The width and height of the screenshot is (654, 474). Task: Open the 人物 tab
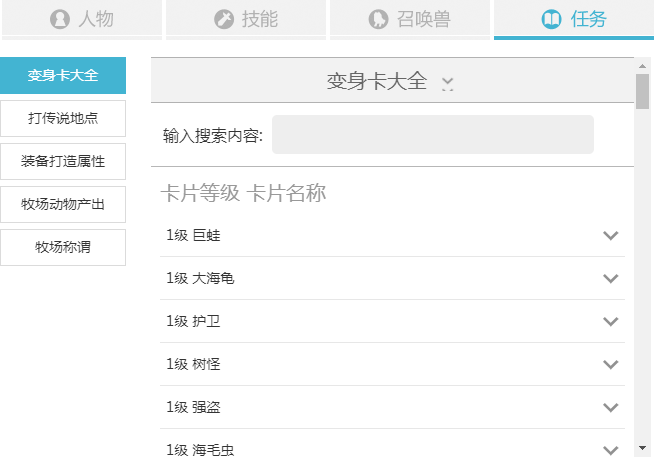pyautogui.click(x=81, y=19)
